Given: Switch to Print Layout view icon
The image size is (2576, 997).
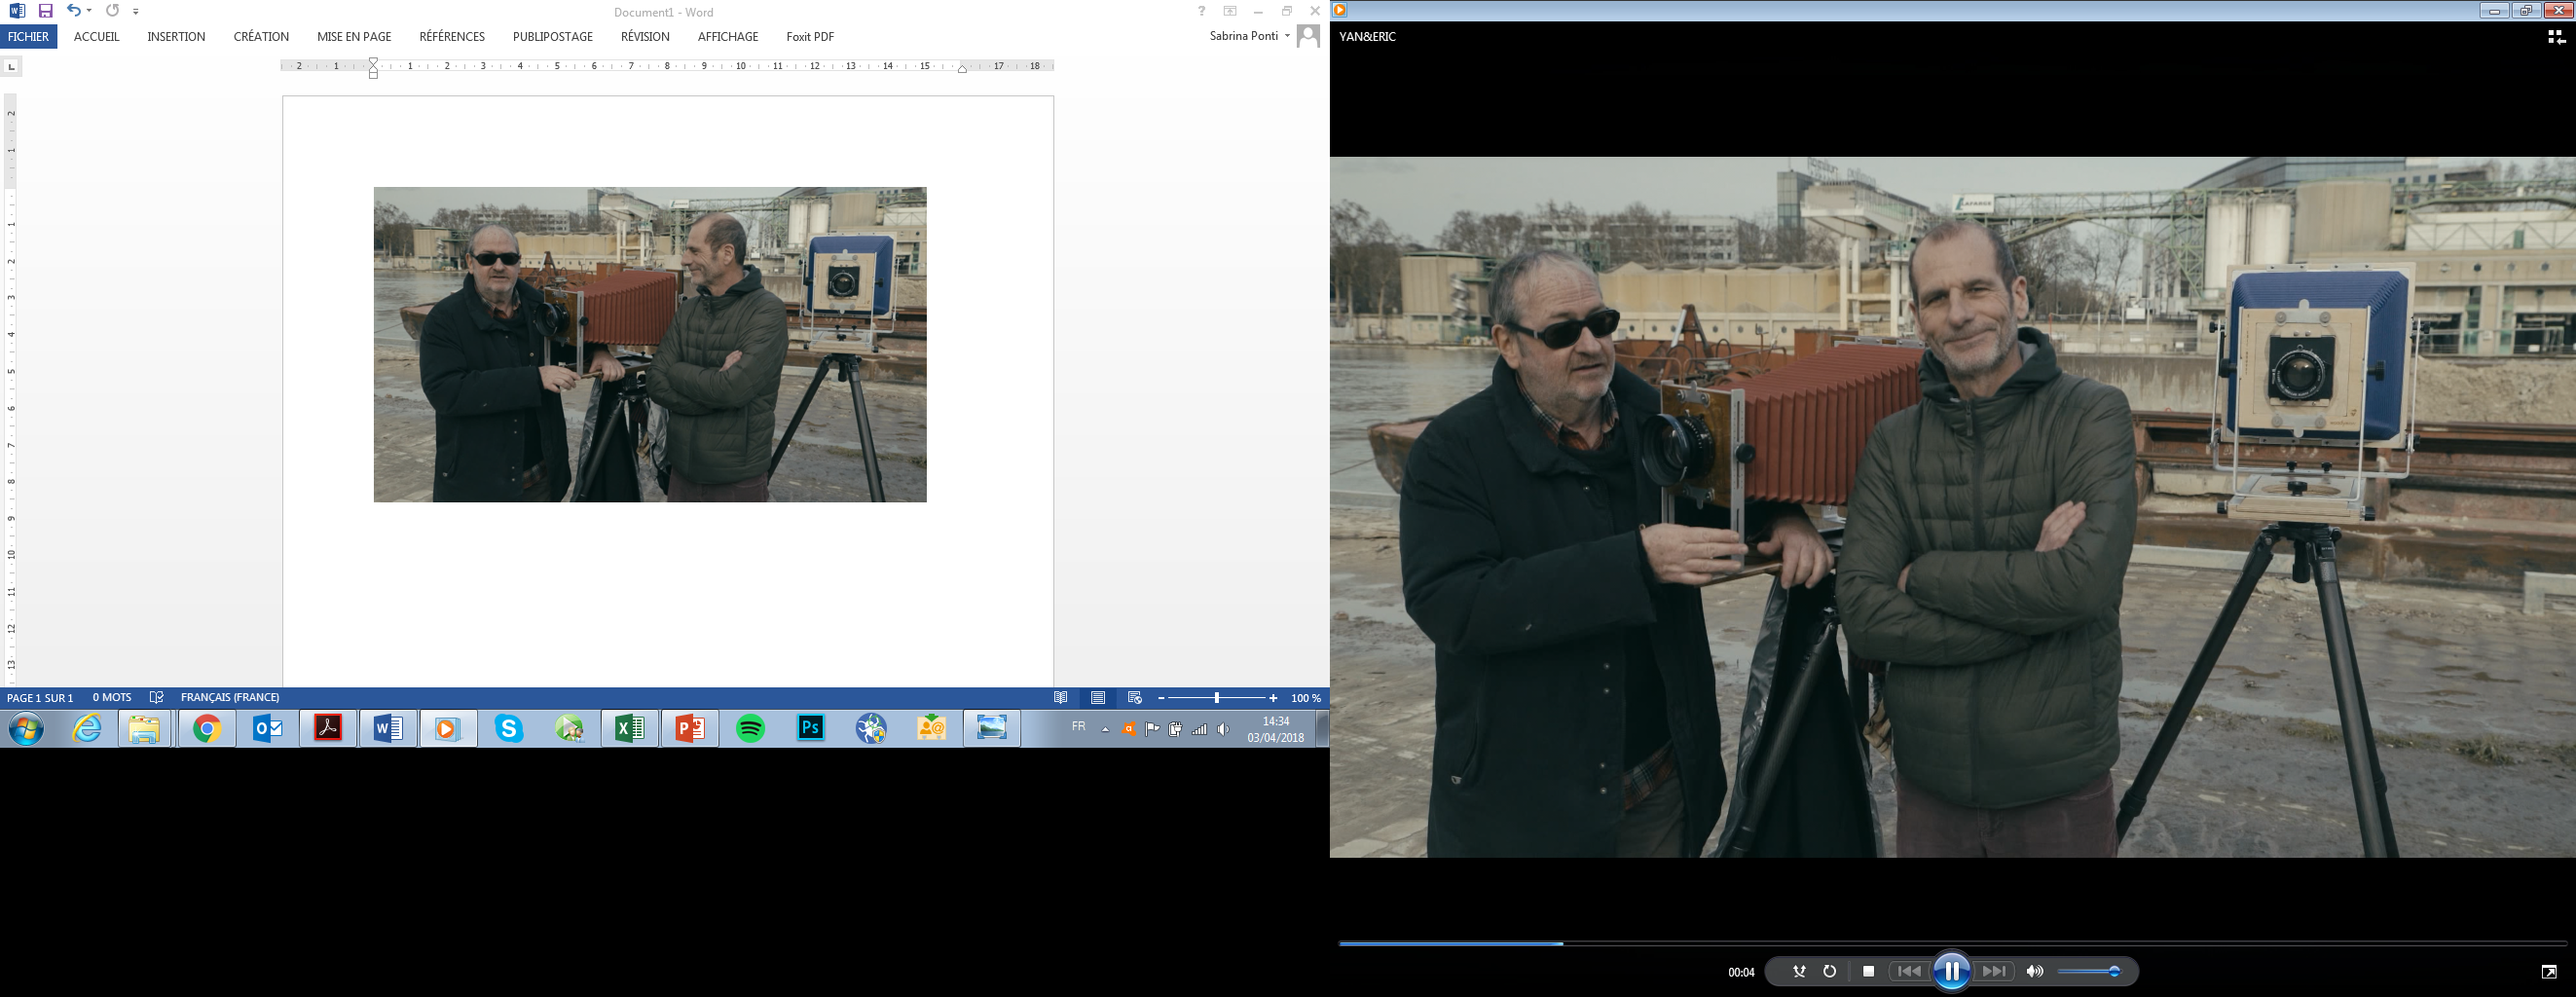Looking at the screenshot, I should pos(1098,698).
